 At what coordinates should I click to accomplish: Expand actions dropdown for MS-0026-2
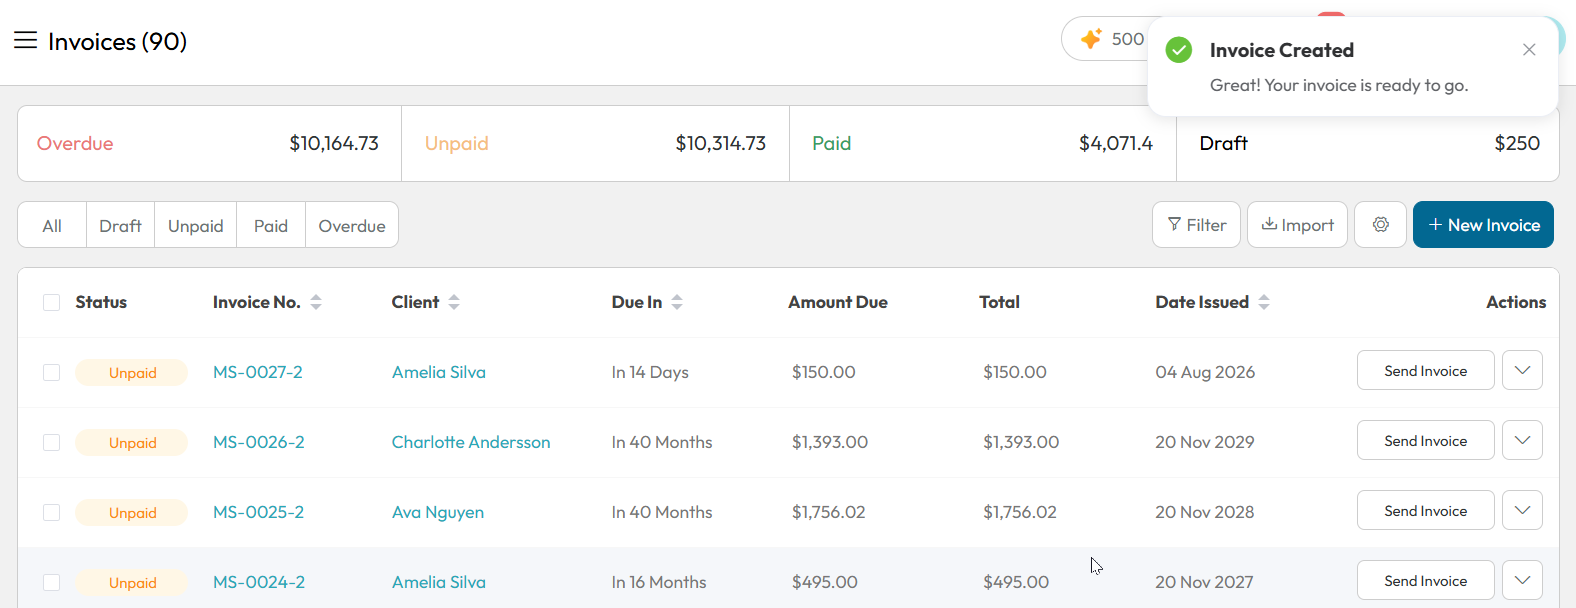1522,440
